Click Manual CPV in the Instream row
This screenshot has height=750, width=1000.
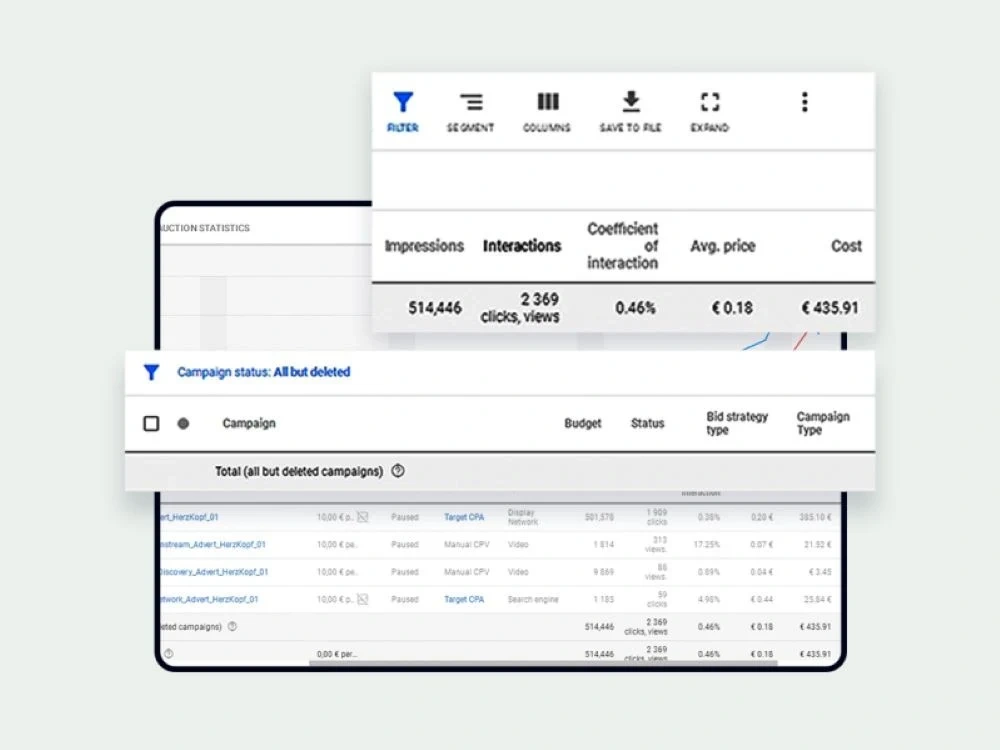[x=466, y=544]
